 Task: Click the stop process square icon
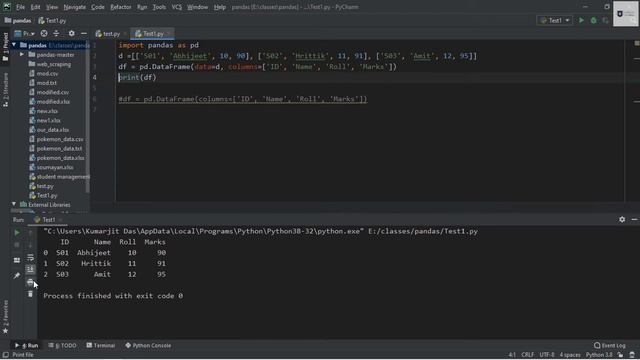[17, 245]
